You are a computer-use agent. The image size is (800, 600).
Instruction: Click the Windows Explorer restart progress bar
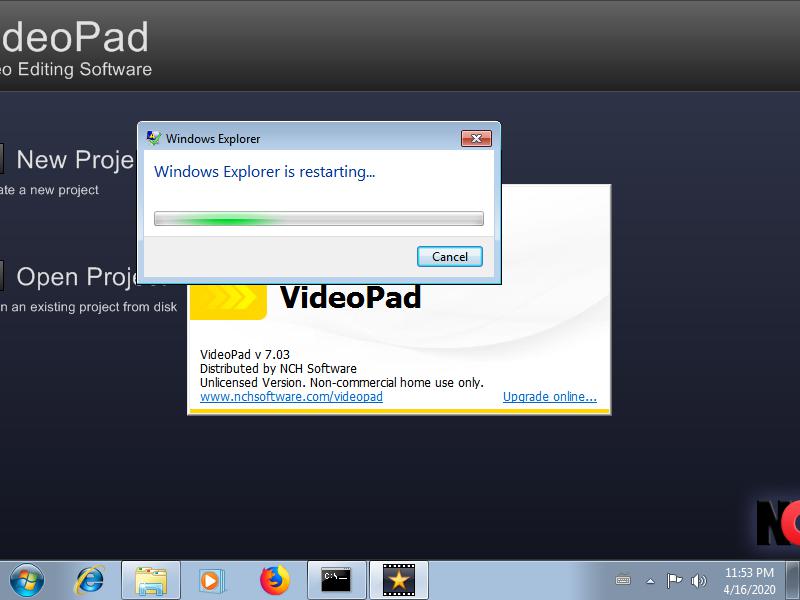[319, 219]
